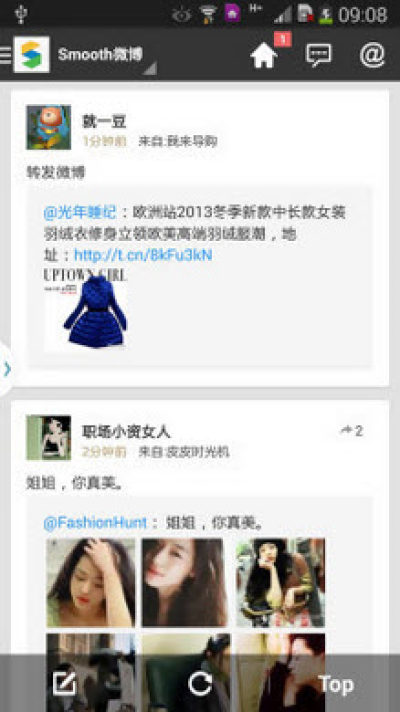Open the hamburger menu beside the logo
The image size is (400, 712).
coord(5,55)
